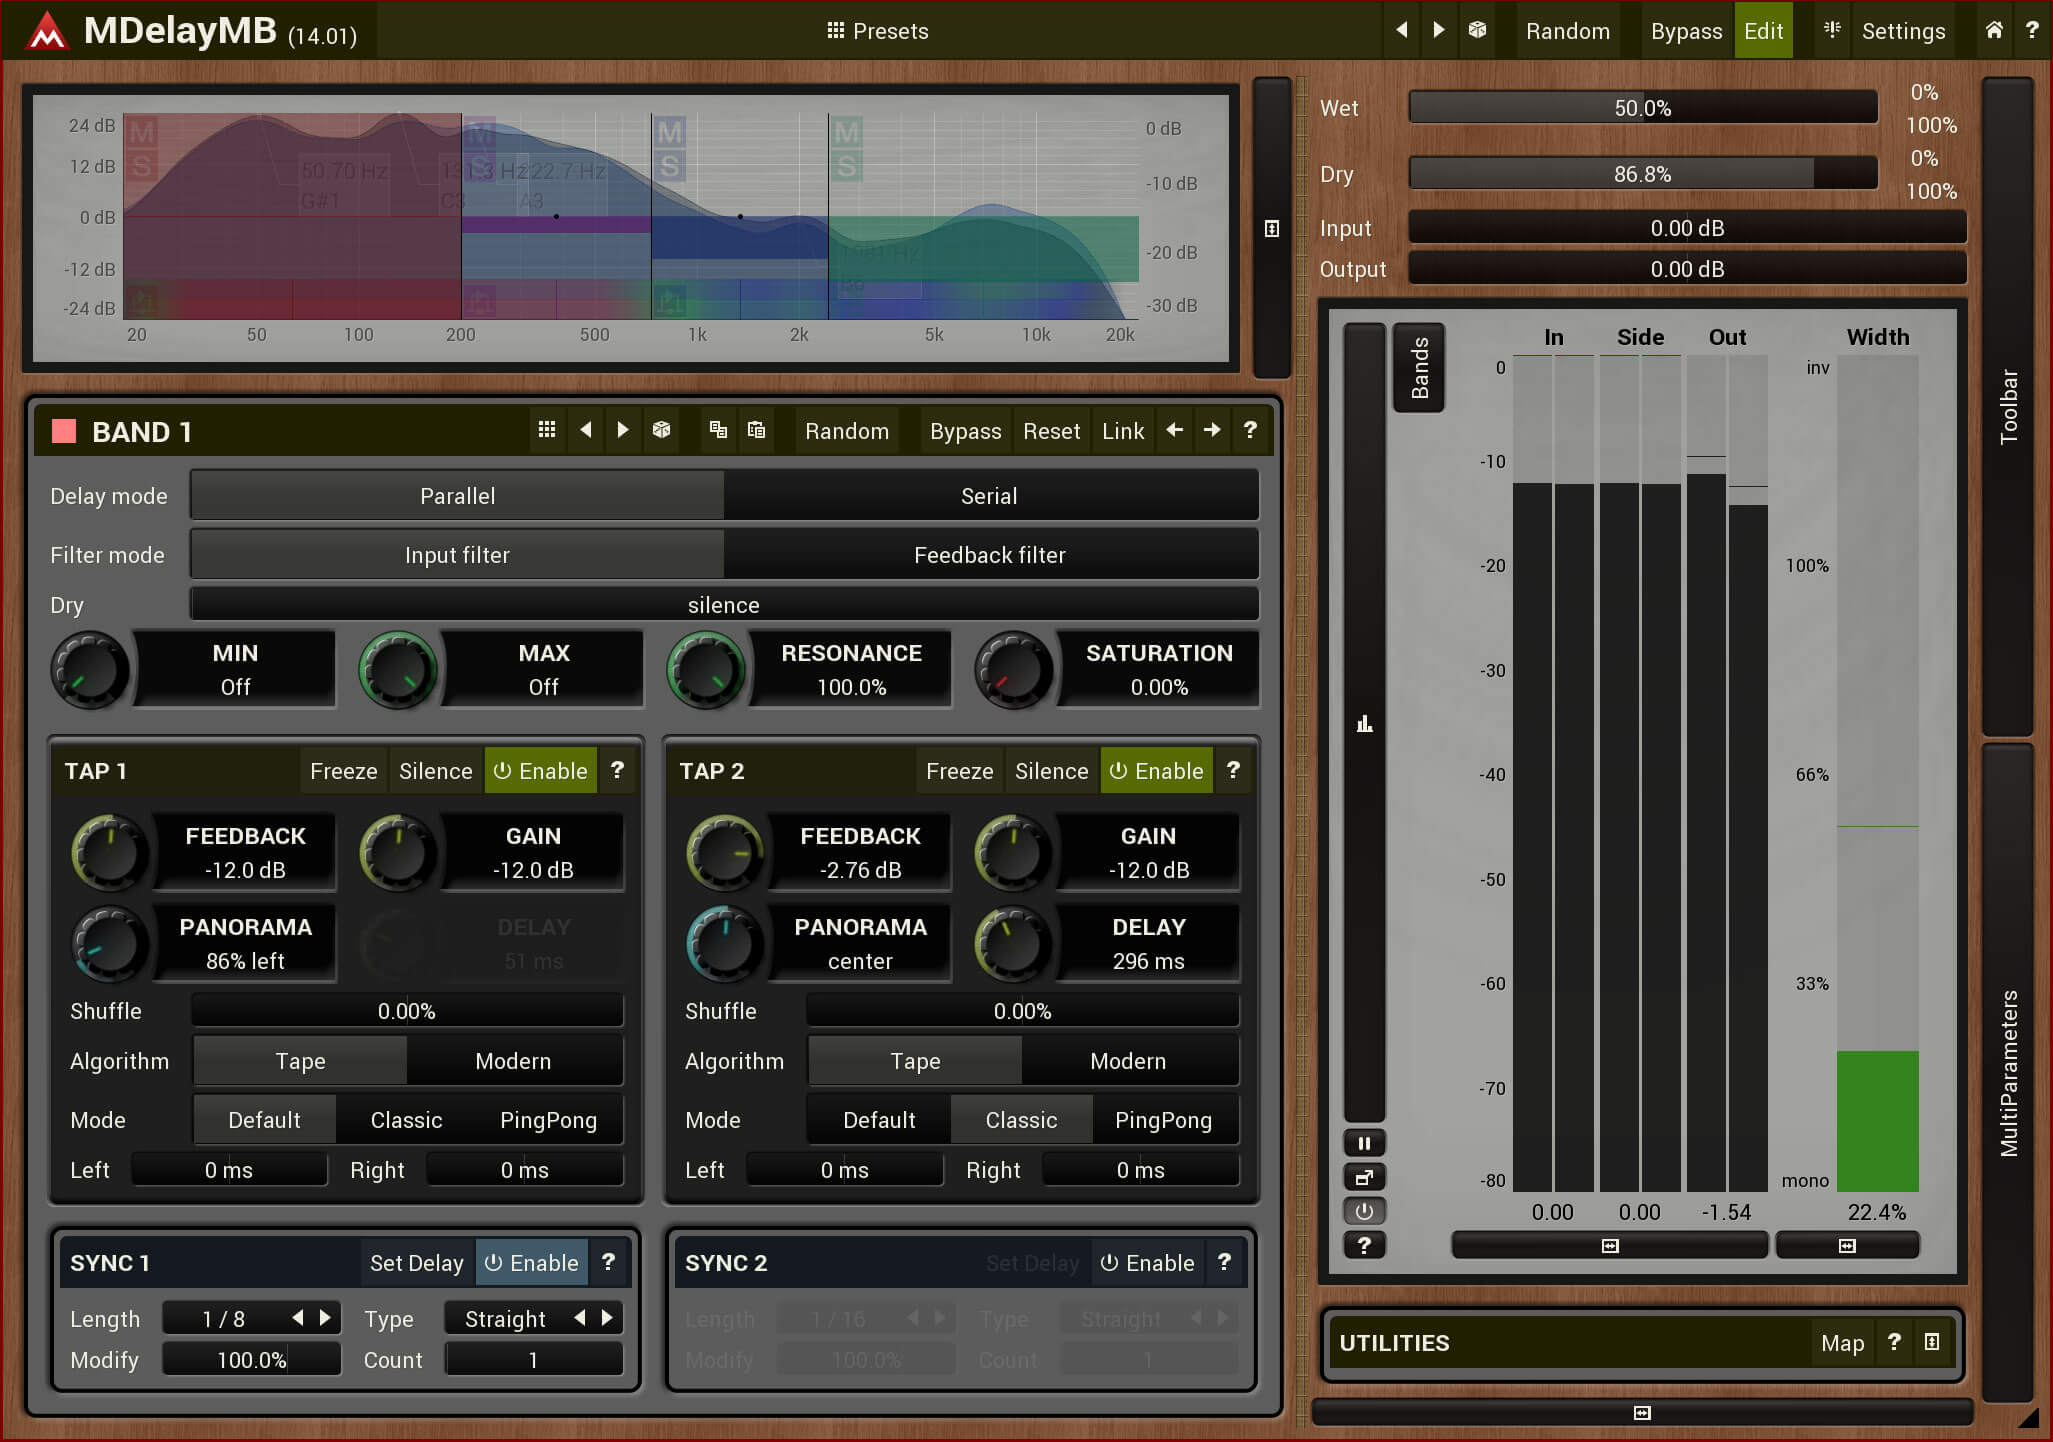Viewport: 2053px width, 1442px height.
Task: Click the Tap 2 Delay 296 ms field
Action: 1148,944
